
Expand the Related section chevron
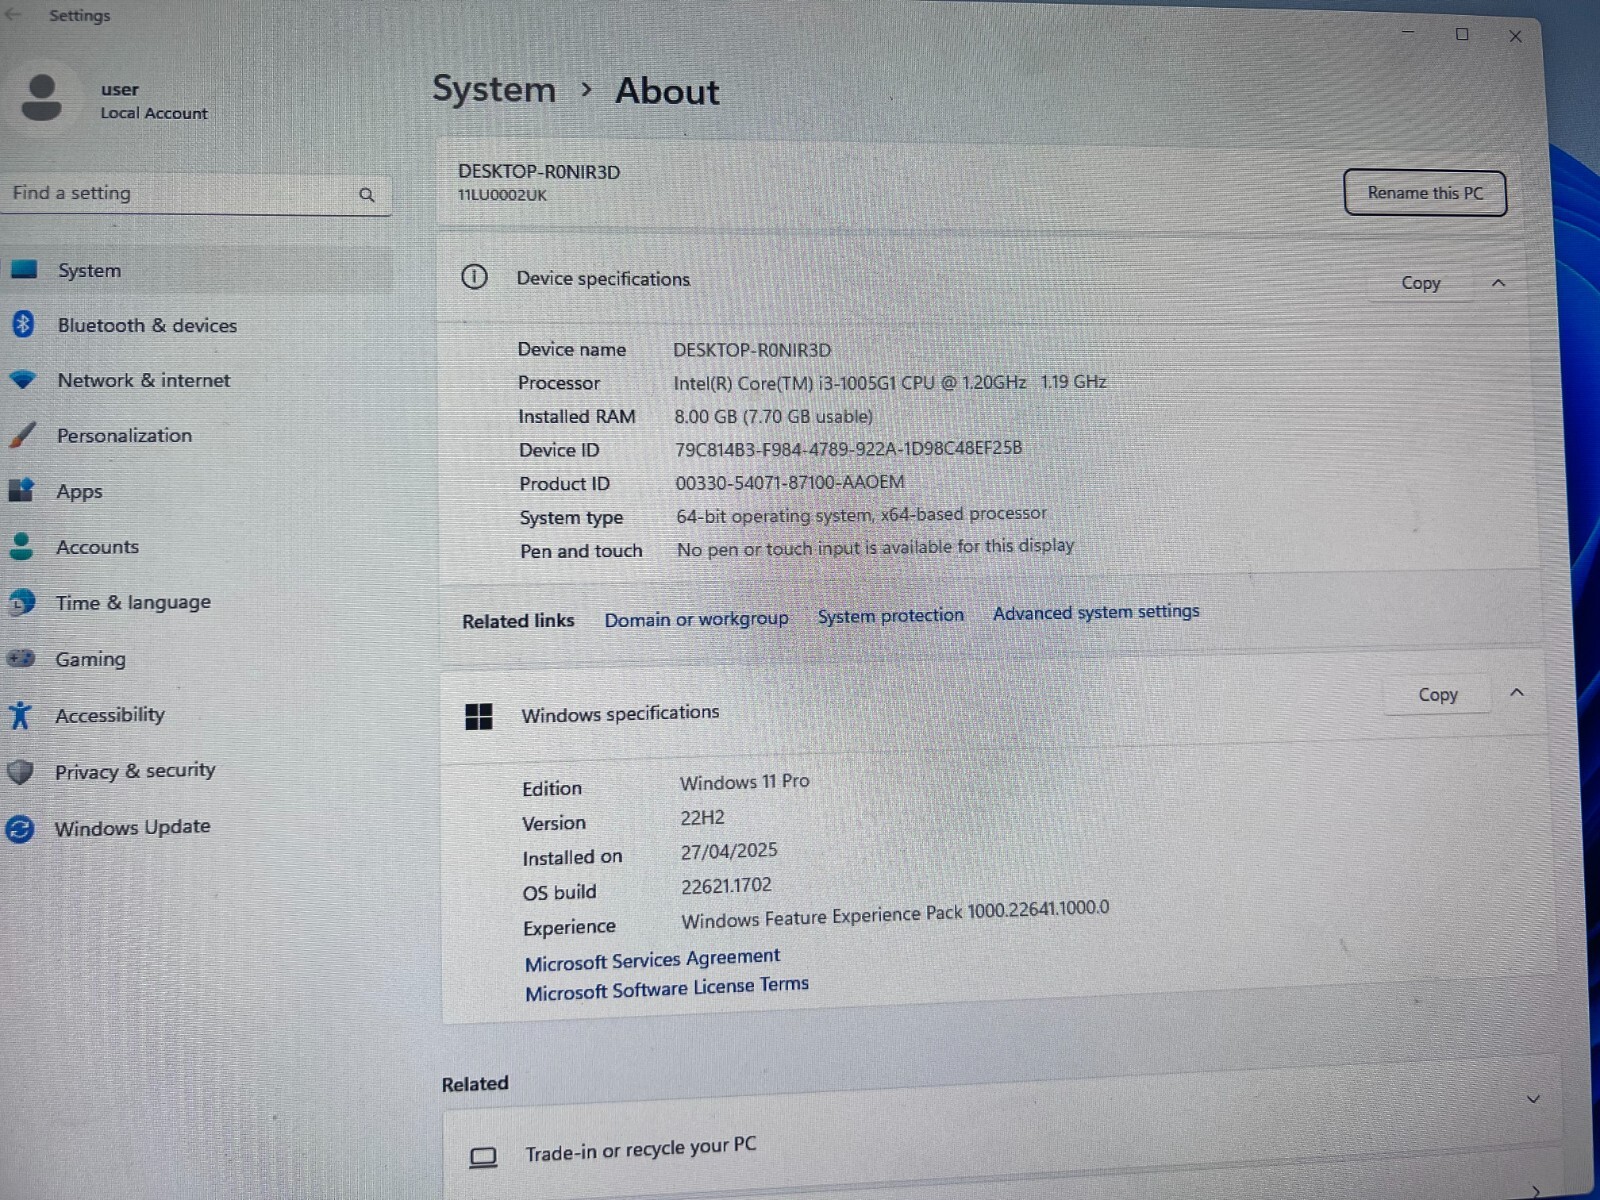point(1533,1099)
